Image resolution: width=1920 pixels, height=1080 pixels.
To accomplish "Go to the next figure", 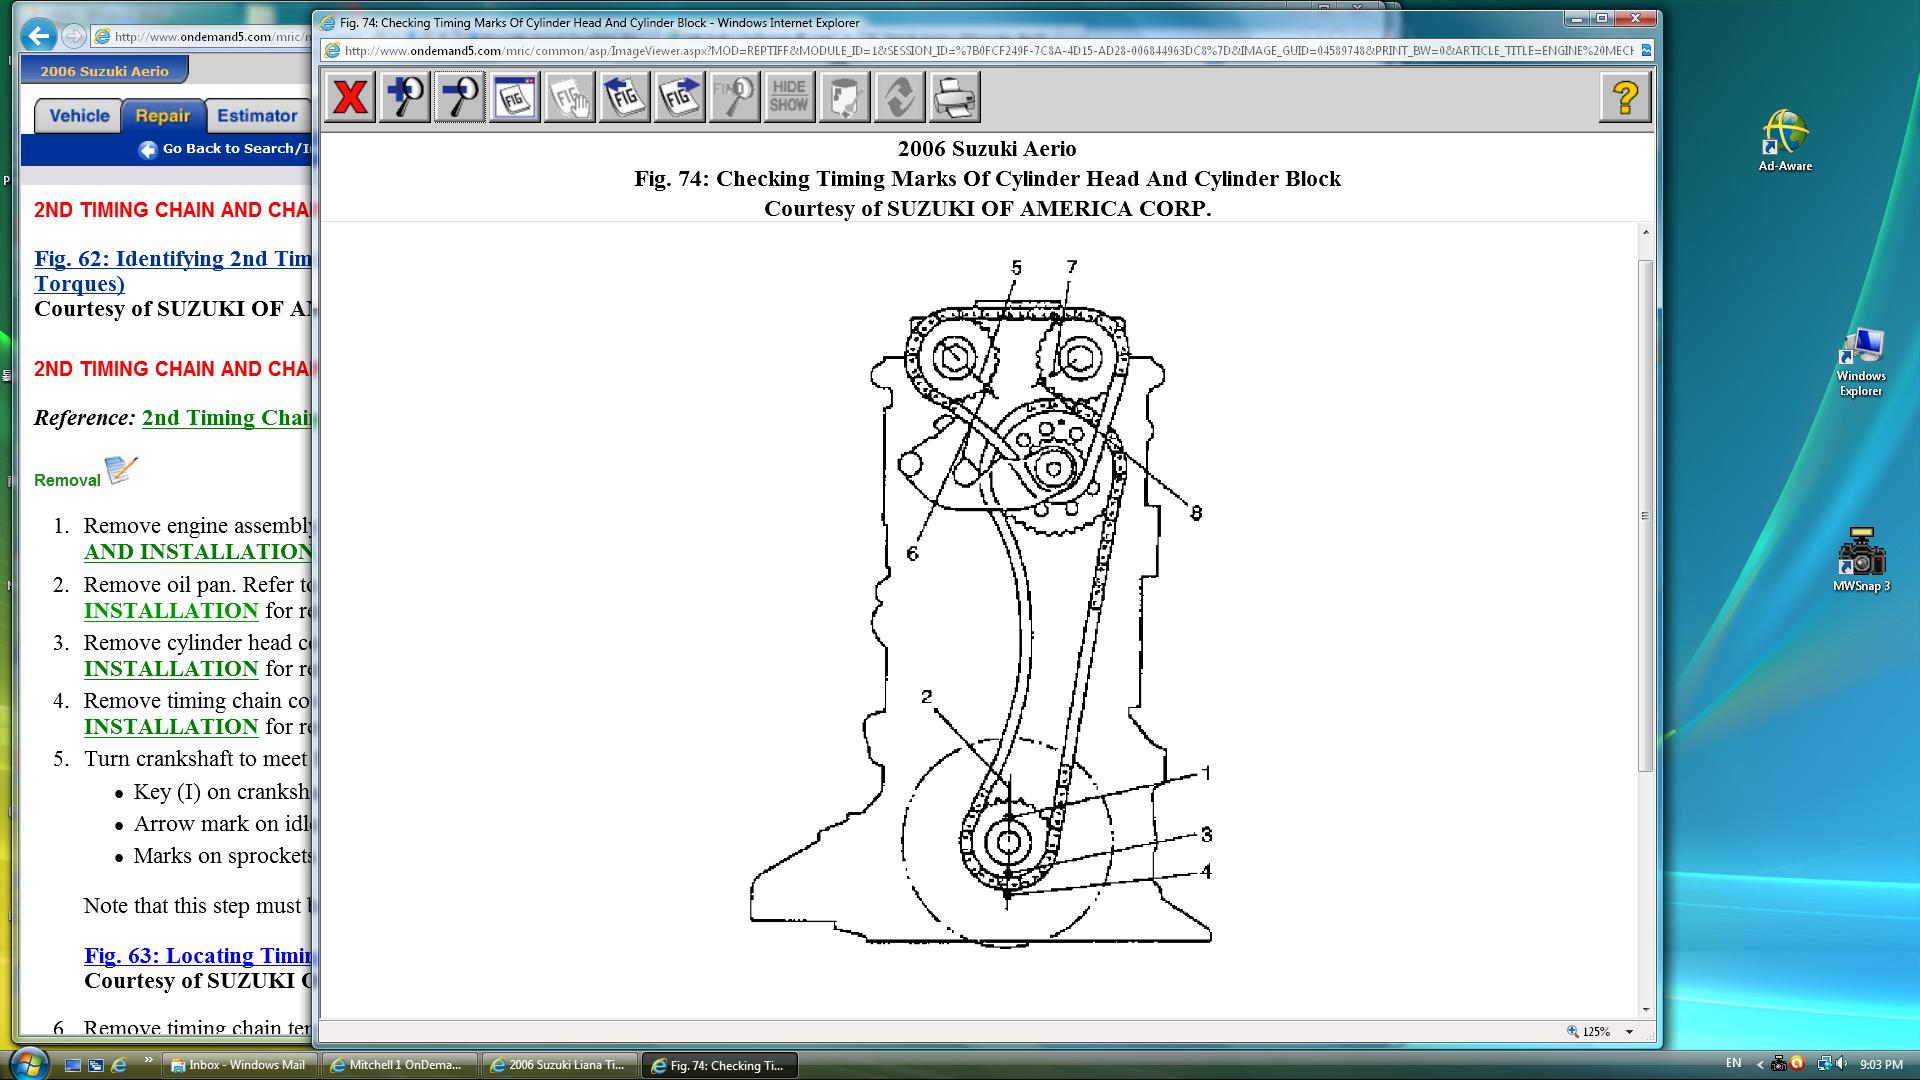I will 680,98.
